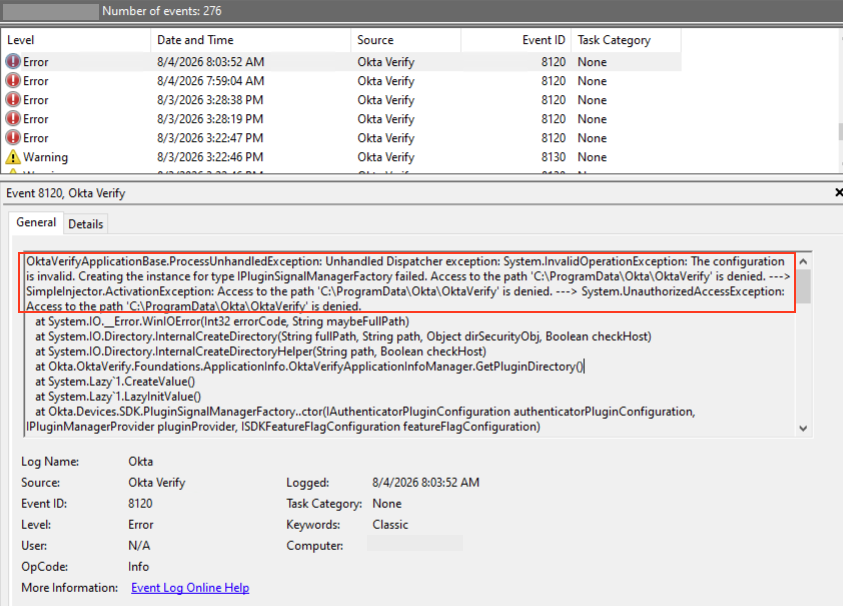Screen dimensions: 843x606
Task: Click the Warning level label
Action: pos(46,157)
